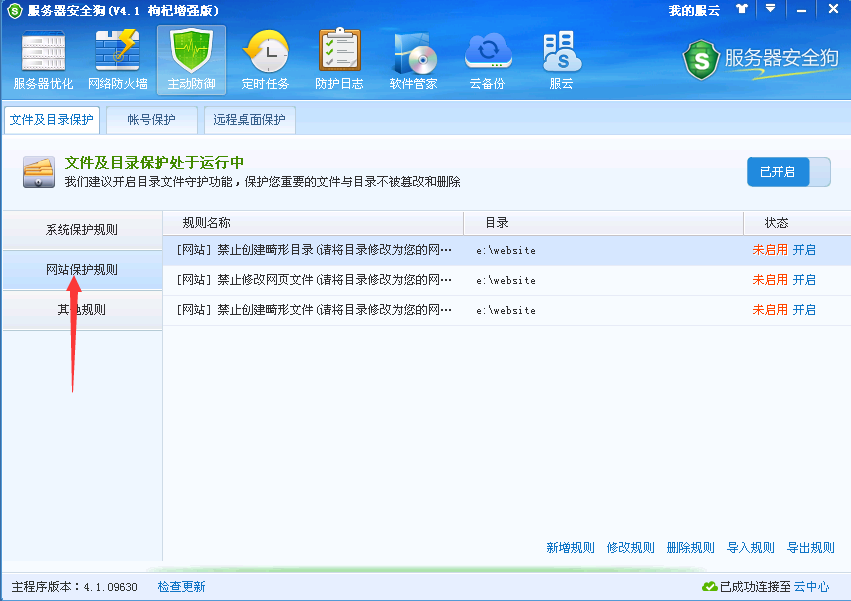Viewport: 851px width, 601px height.
Task: Launch 软件管家 software manager
Action: 413,60
